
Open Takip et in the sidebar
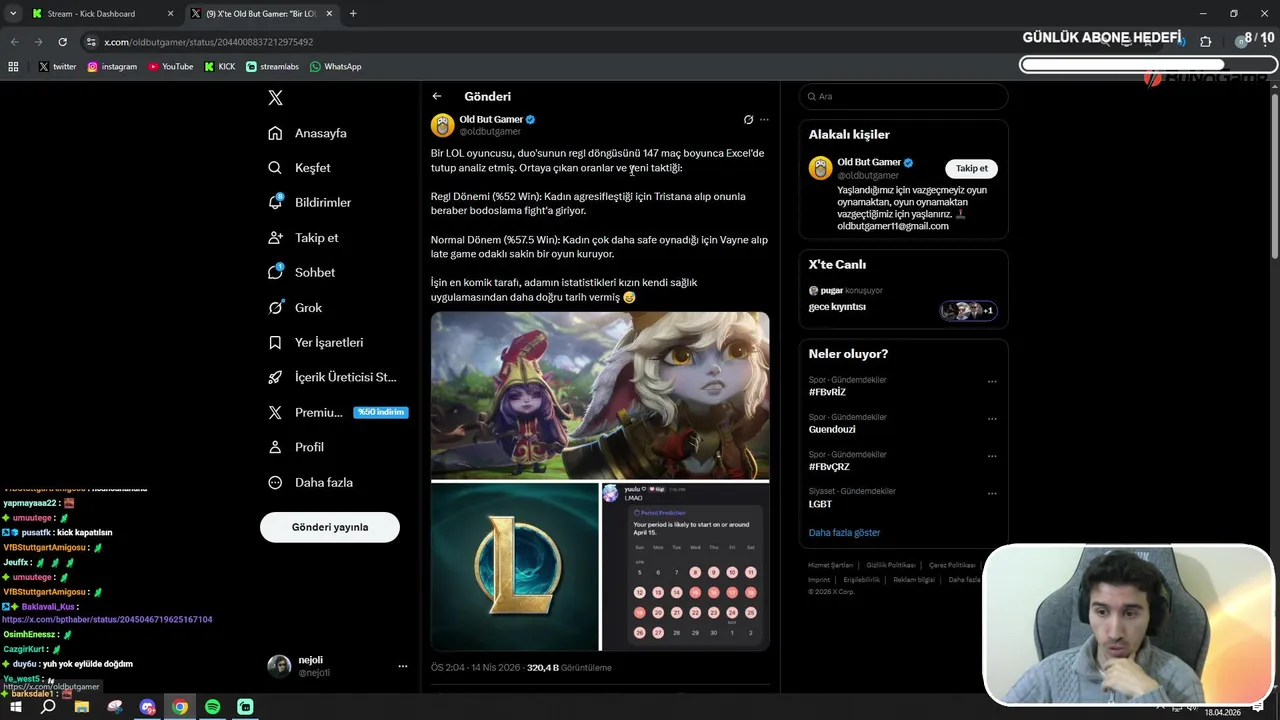[x=304, y=237]
